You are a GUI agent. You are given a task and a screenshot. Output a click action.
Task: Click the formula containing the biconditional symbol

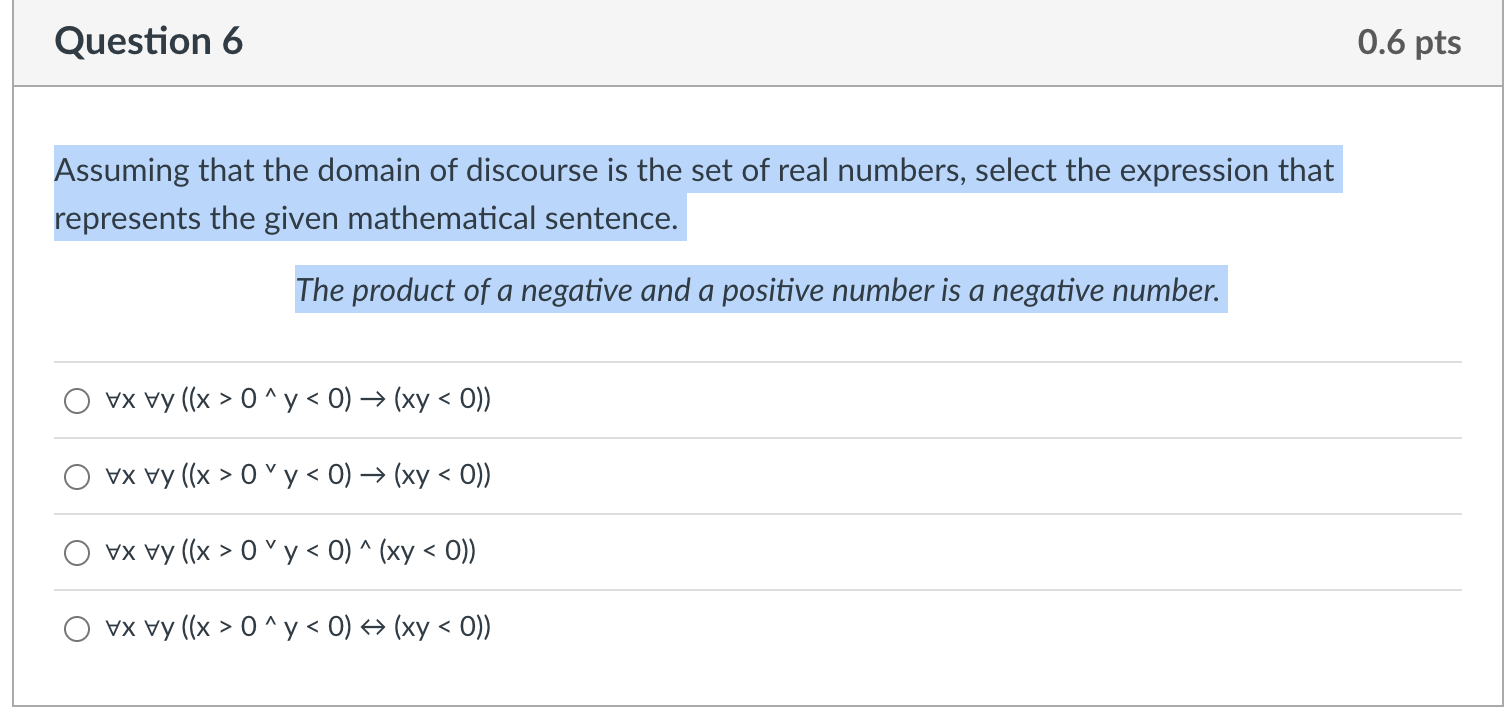(x=295, y=627)
